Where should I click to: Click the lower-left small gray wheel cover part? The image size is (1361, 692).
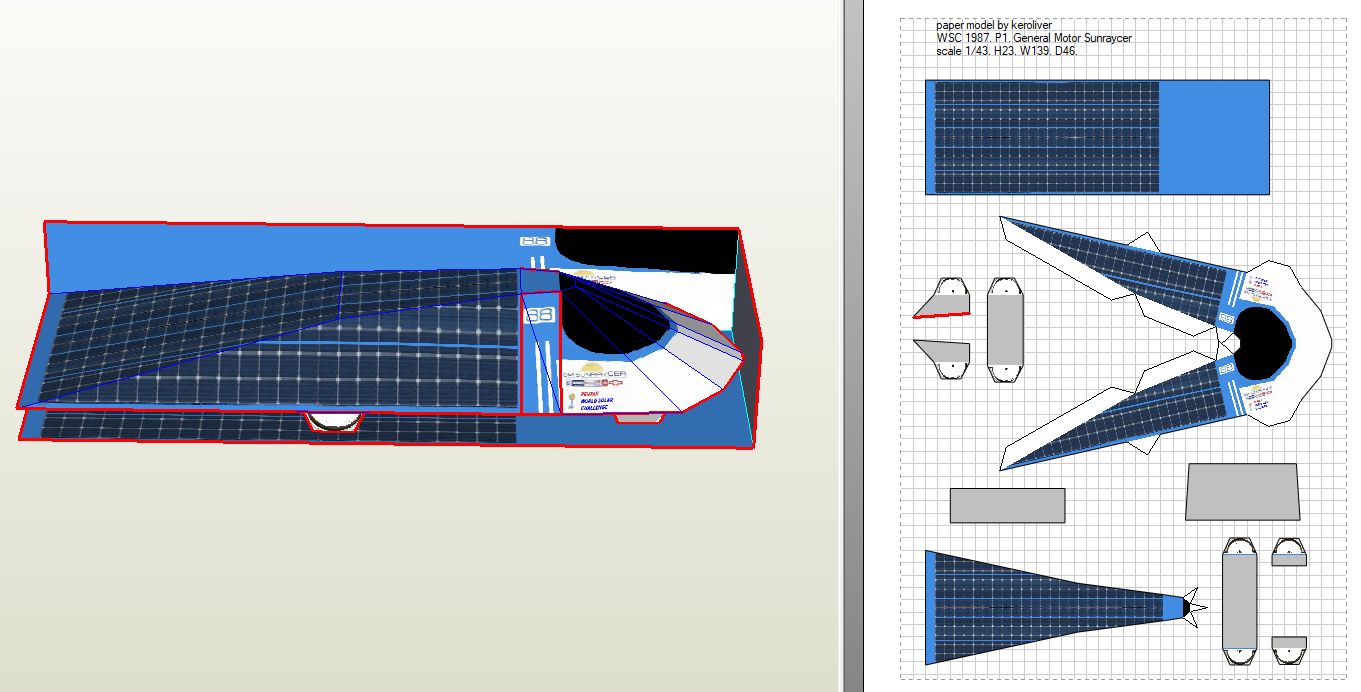[x=943, y=358]
